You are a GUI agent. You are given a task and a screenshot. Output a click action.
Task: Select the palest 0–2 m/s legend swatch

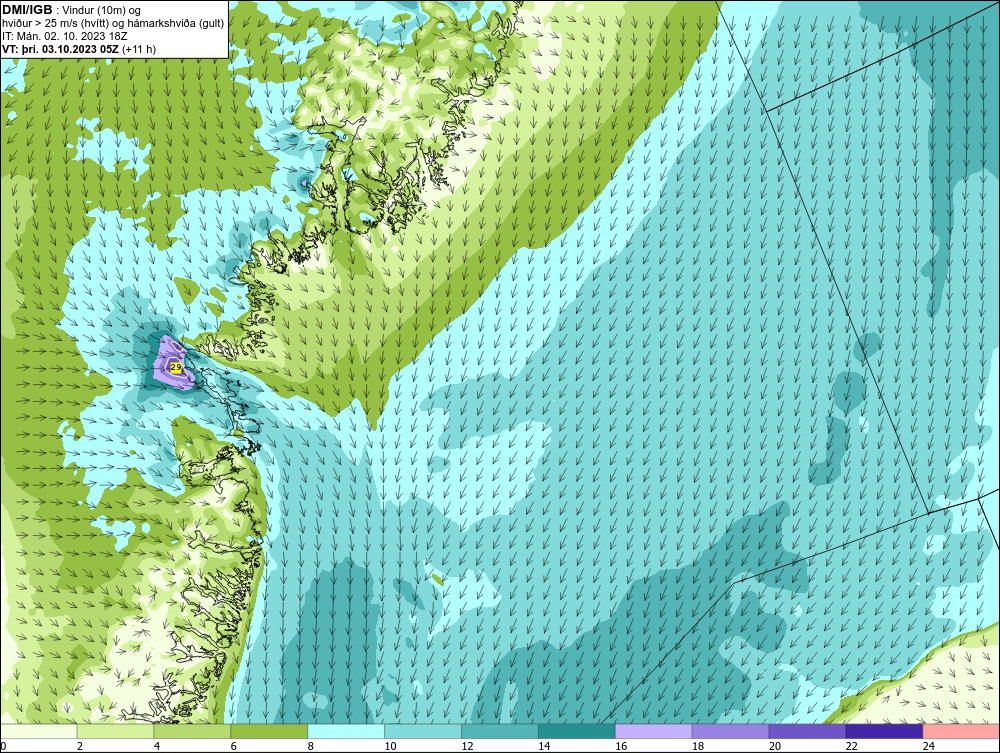click(x=39, y=731)
